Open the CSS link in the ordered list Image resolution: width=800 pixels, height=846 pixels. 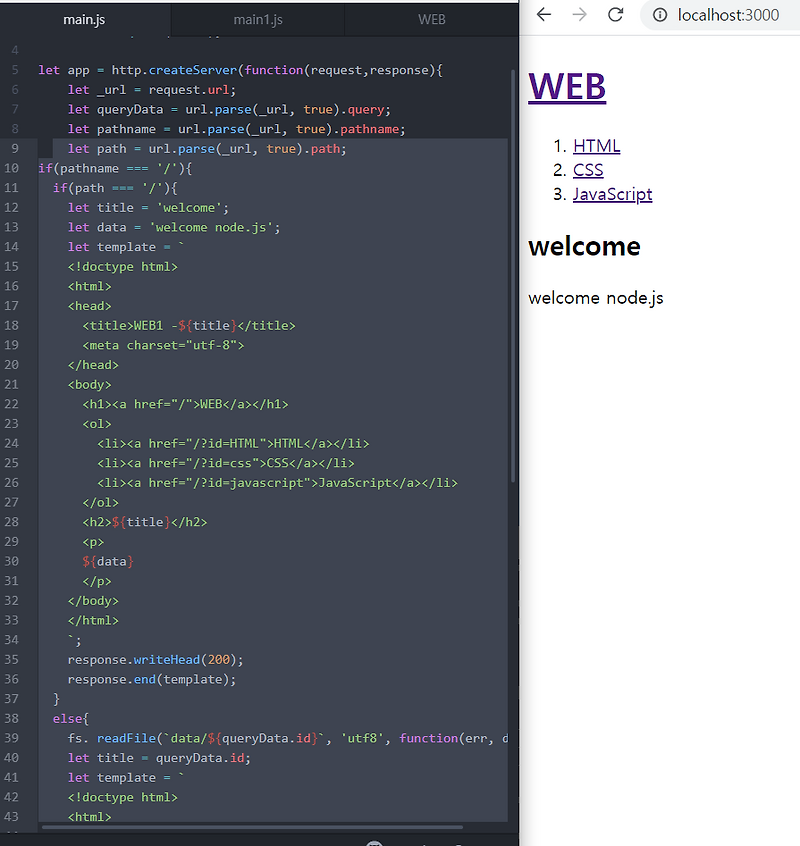tap(588, 170)
